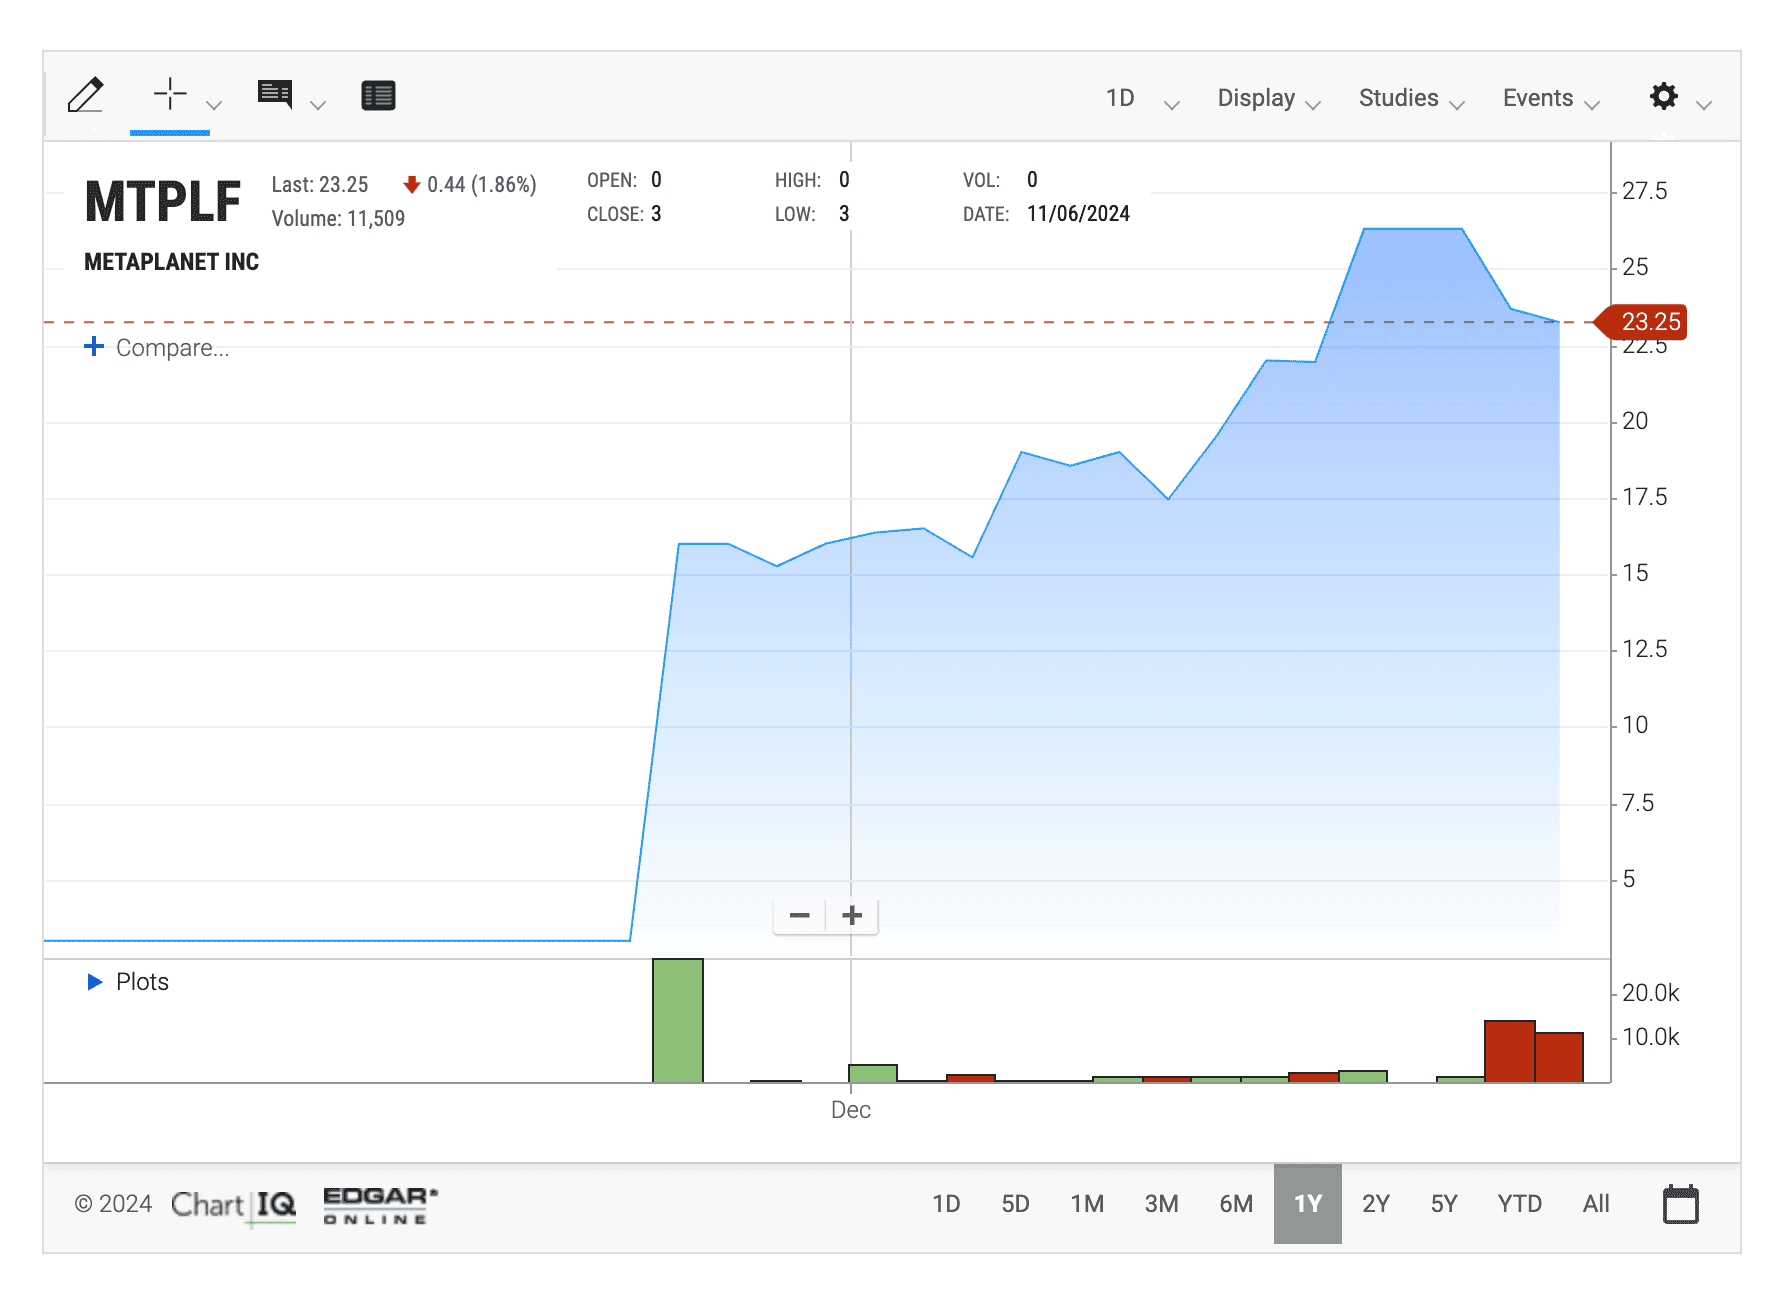Click the 27.5 price axis label

pyautogui.click(x=1645, y=191)
